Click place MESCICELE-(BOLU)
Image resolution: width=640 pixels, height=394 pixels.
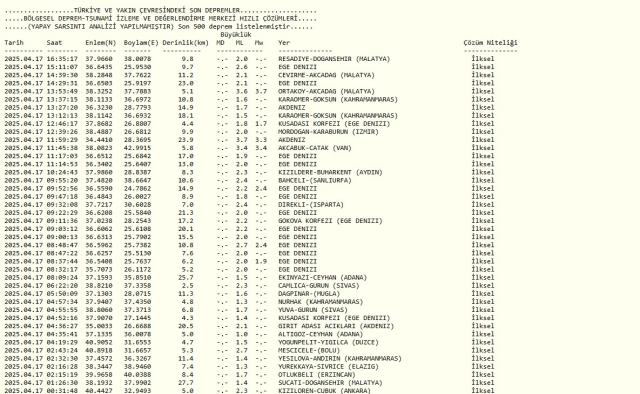pyautogui.click(x=309, y=350)
